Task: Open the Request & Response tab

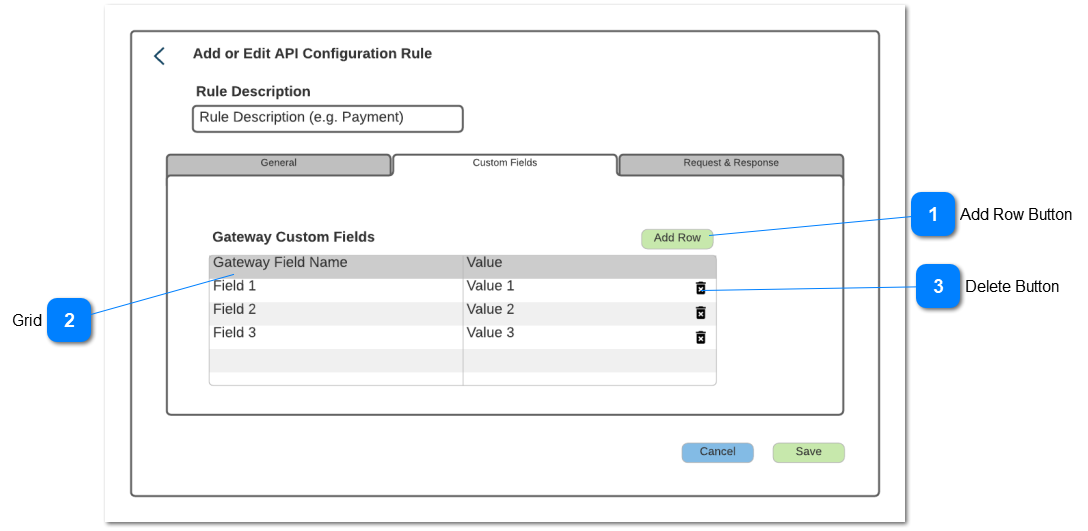Action: [730, 164]
